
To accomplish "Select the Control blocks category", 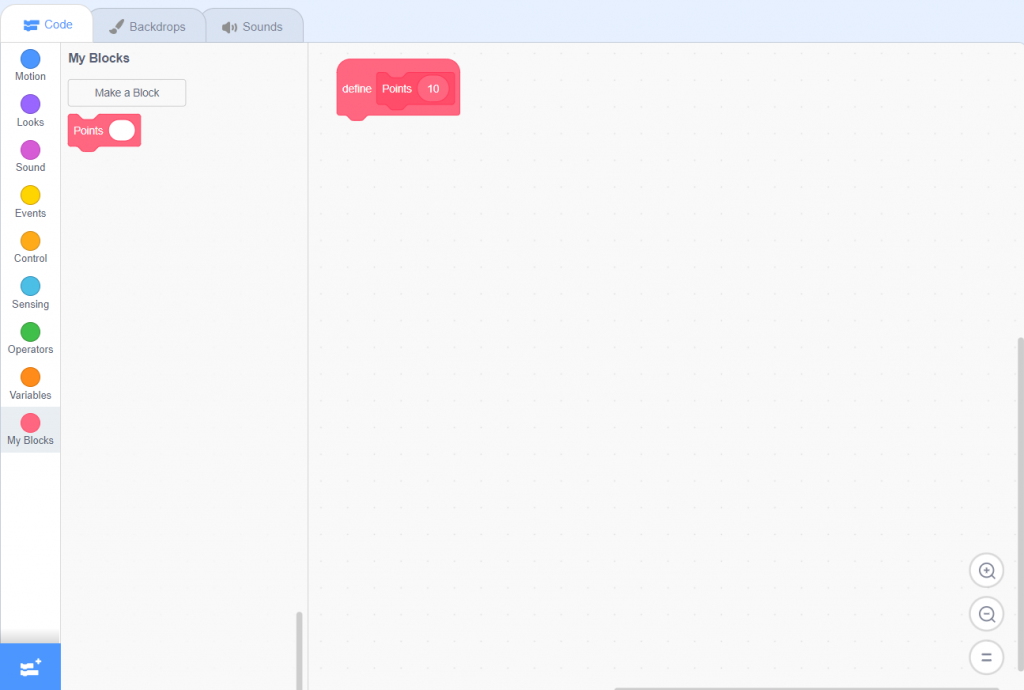I will click(x=30, y=247).
